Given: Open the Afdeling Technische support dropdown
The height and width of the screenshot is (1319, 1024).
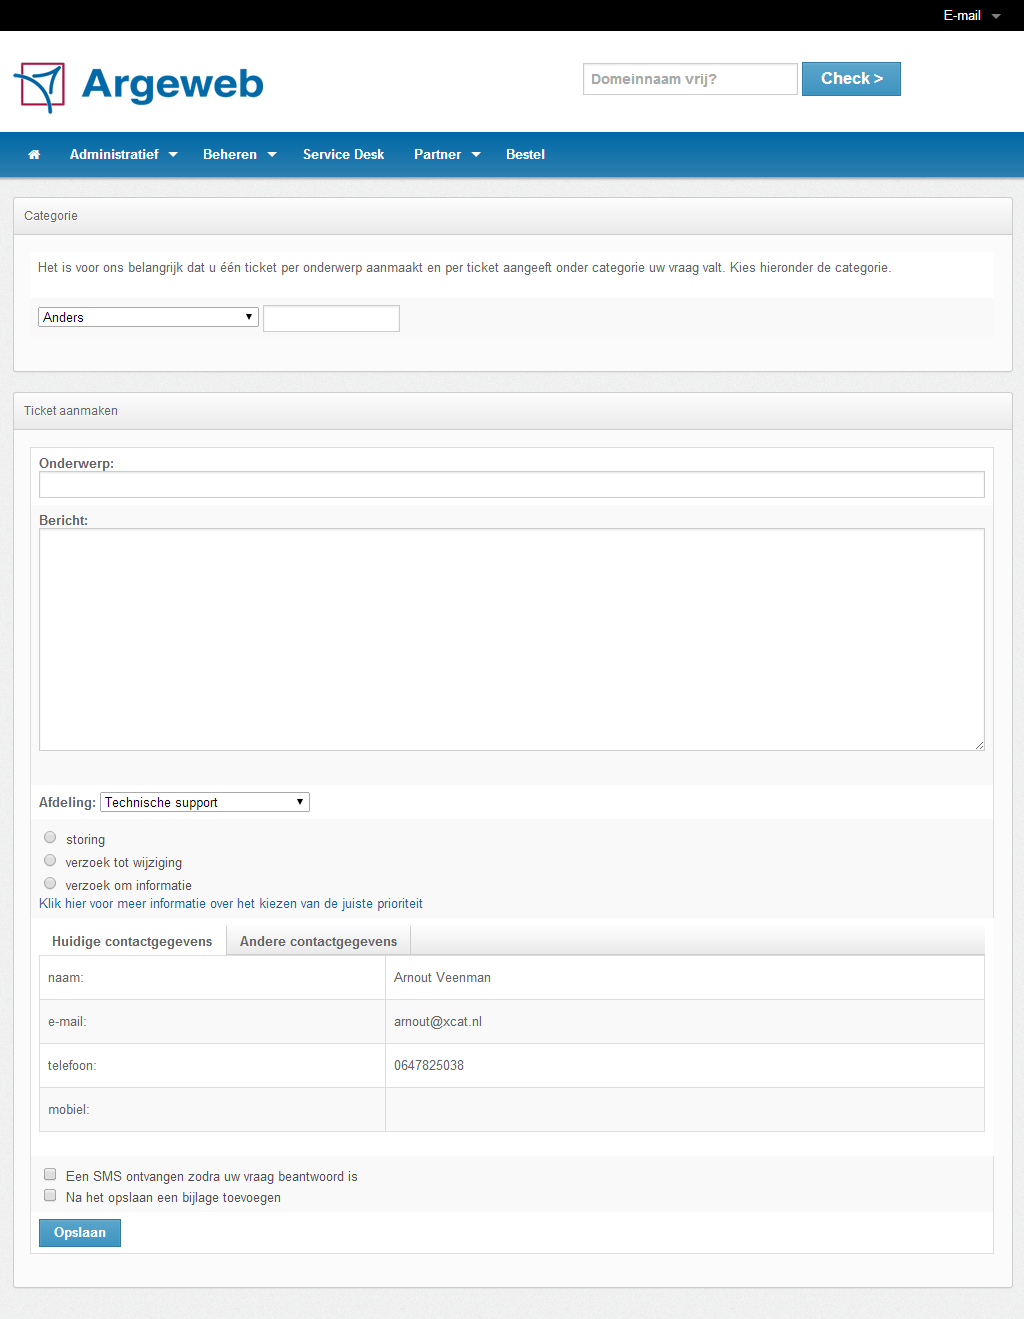Looking at the screenshot, I should 205,802.
